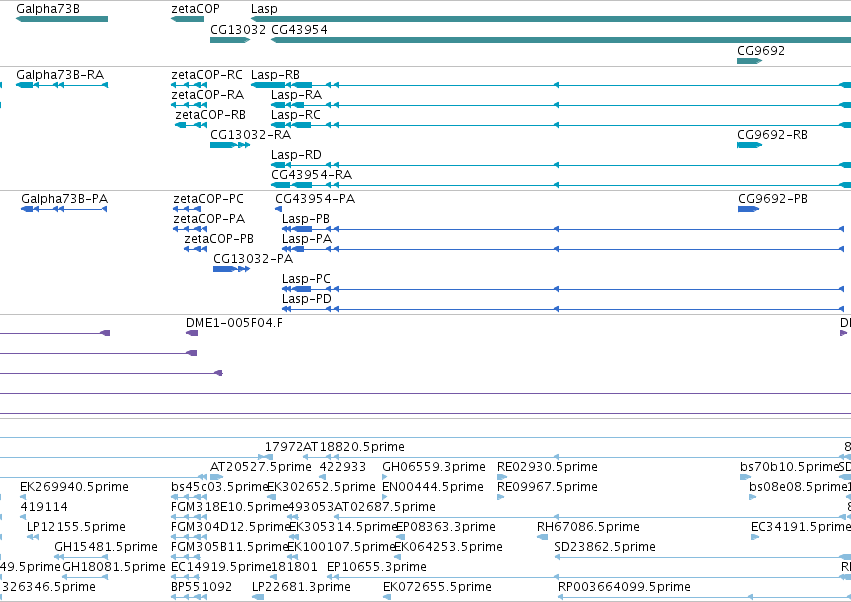Select the 419114 EST label
This screenshot has width=851, height=602.
44,507
